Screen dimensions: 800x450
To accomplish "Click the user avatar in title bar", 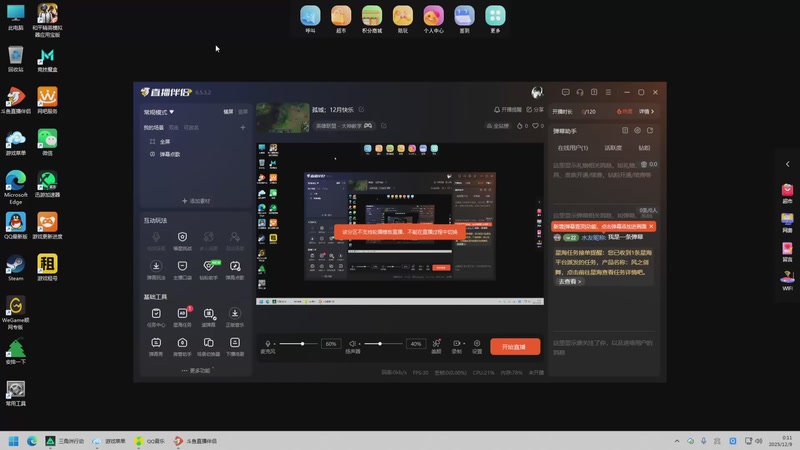I will click(x=537, y=92).
